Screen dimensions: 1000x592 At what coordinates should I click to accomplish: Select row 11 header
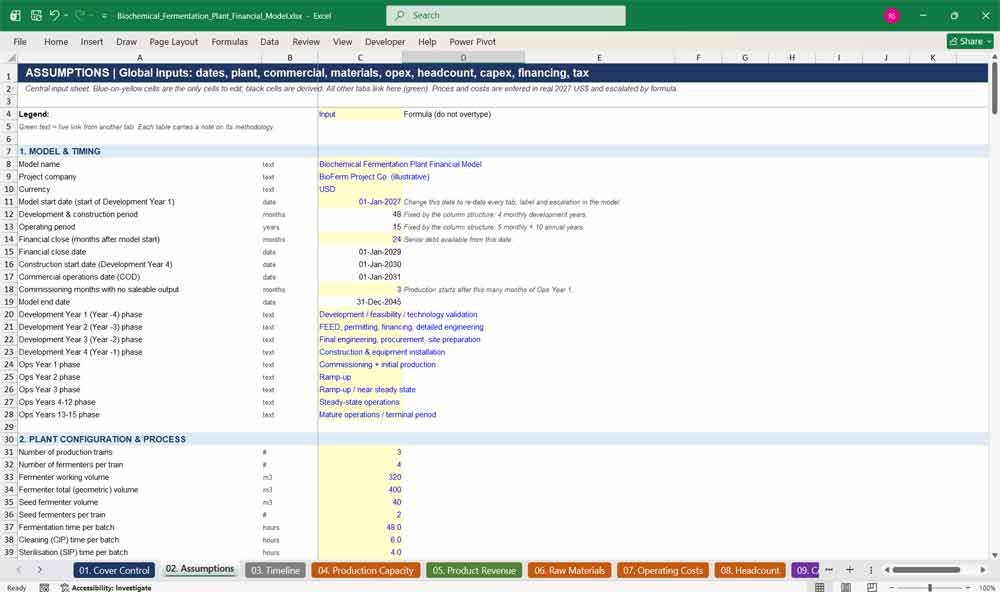pyautogui.click(x=9, y=202)
